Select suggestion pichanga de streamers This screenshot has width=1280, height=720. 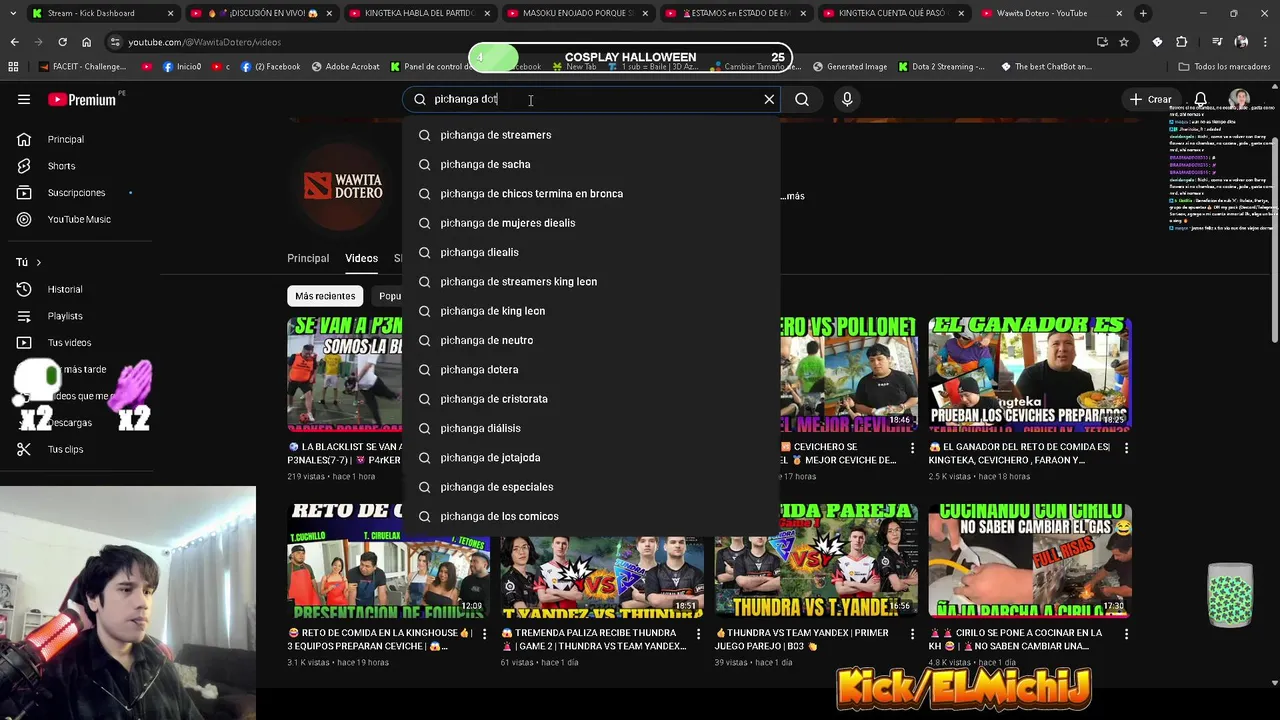pos(590,135)
